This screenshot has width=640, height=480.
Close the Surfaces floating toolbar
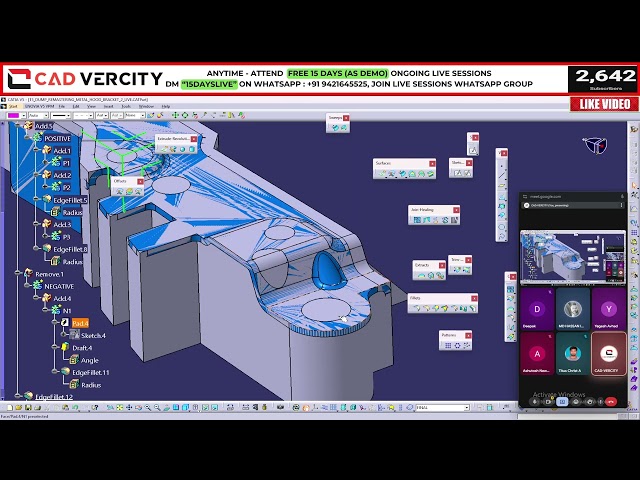click(x=432, y=164)
